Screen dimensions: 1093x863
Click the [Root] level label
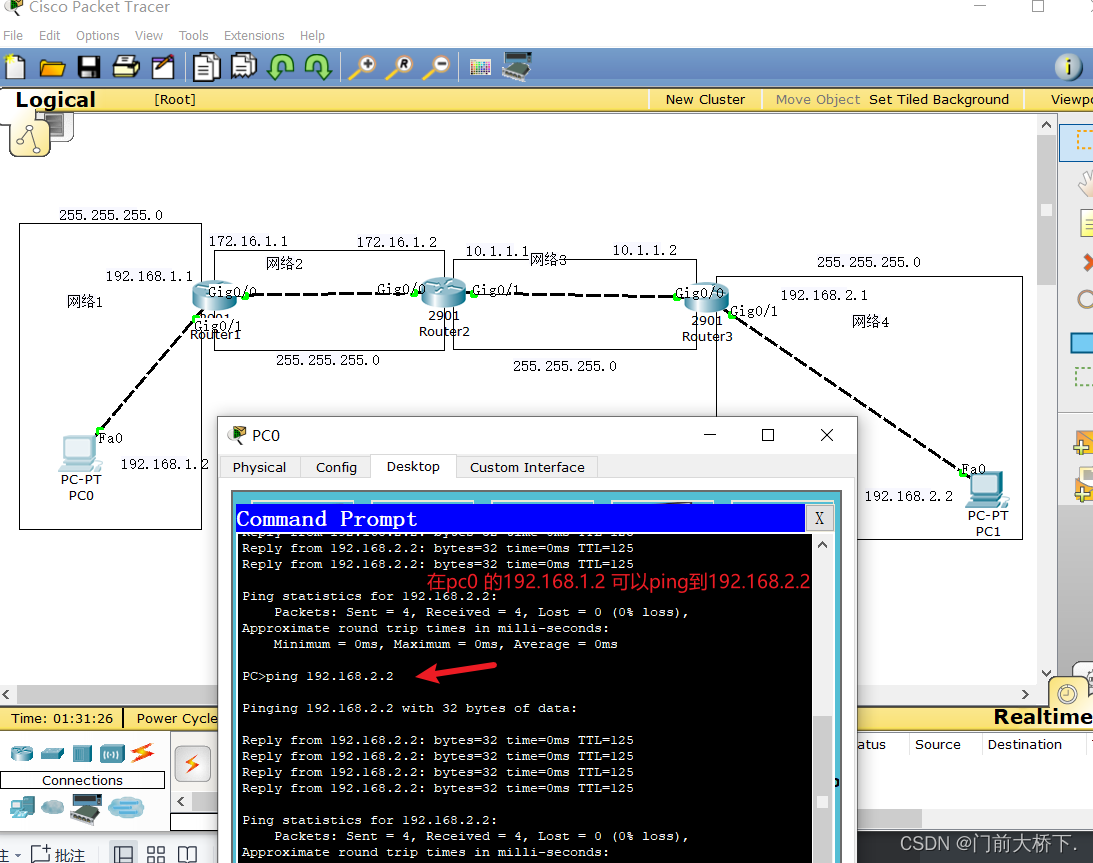[175, 100]
